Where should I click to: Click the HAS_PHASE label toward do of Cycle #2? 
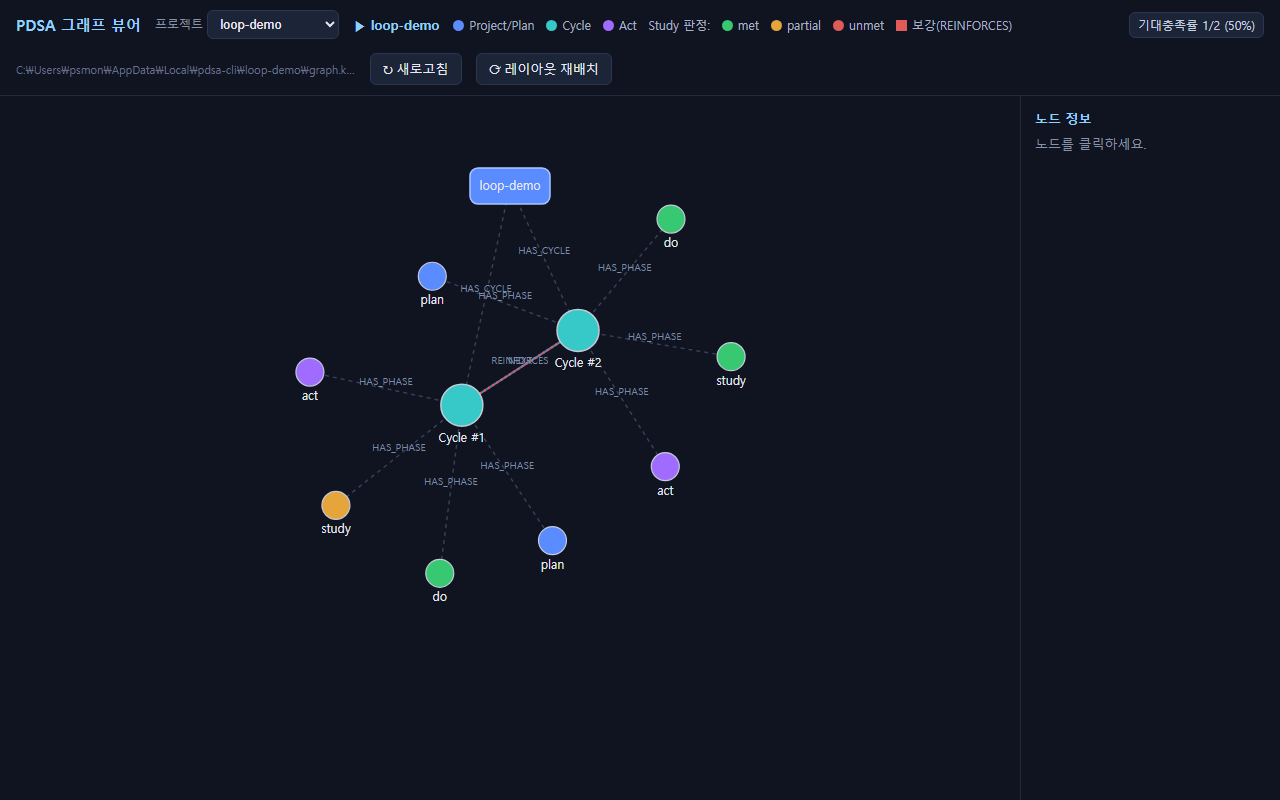[625, 267]
